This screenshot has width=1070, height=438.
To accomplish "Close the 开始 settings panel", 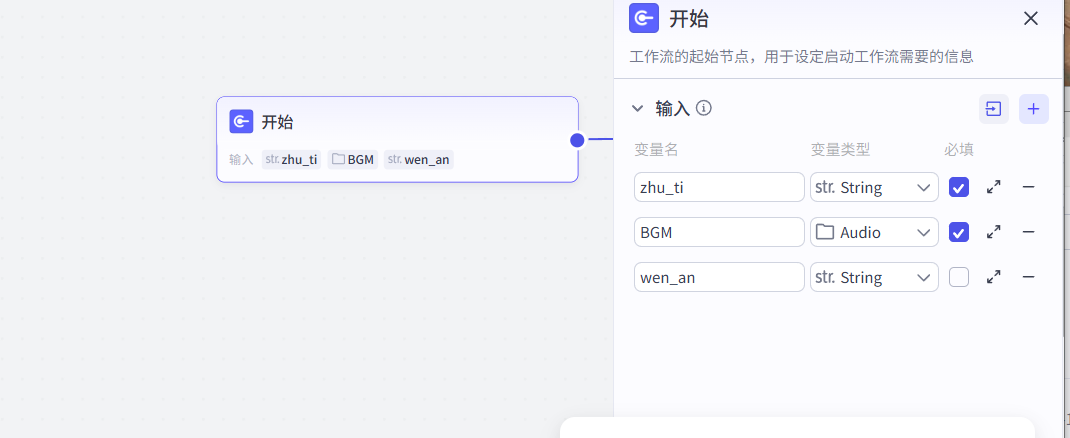I will (x=1031, y=18).
